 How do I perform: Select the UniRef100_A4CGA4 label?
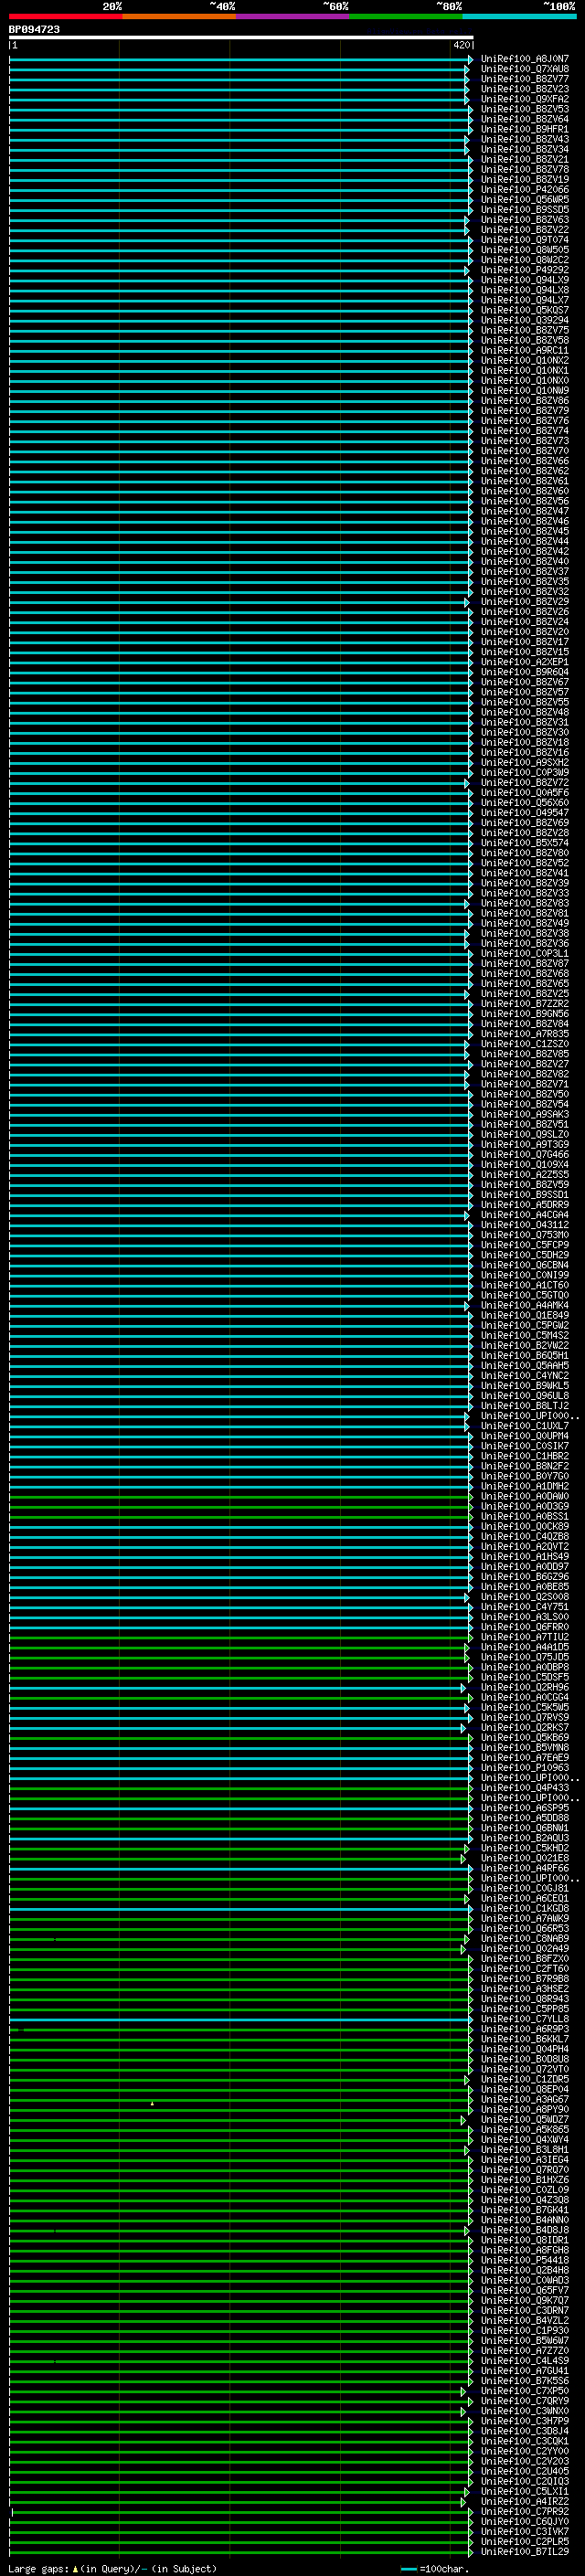click(525, 1215)
